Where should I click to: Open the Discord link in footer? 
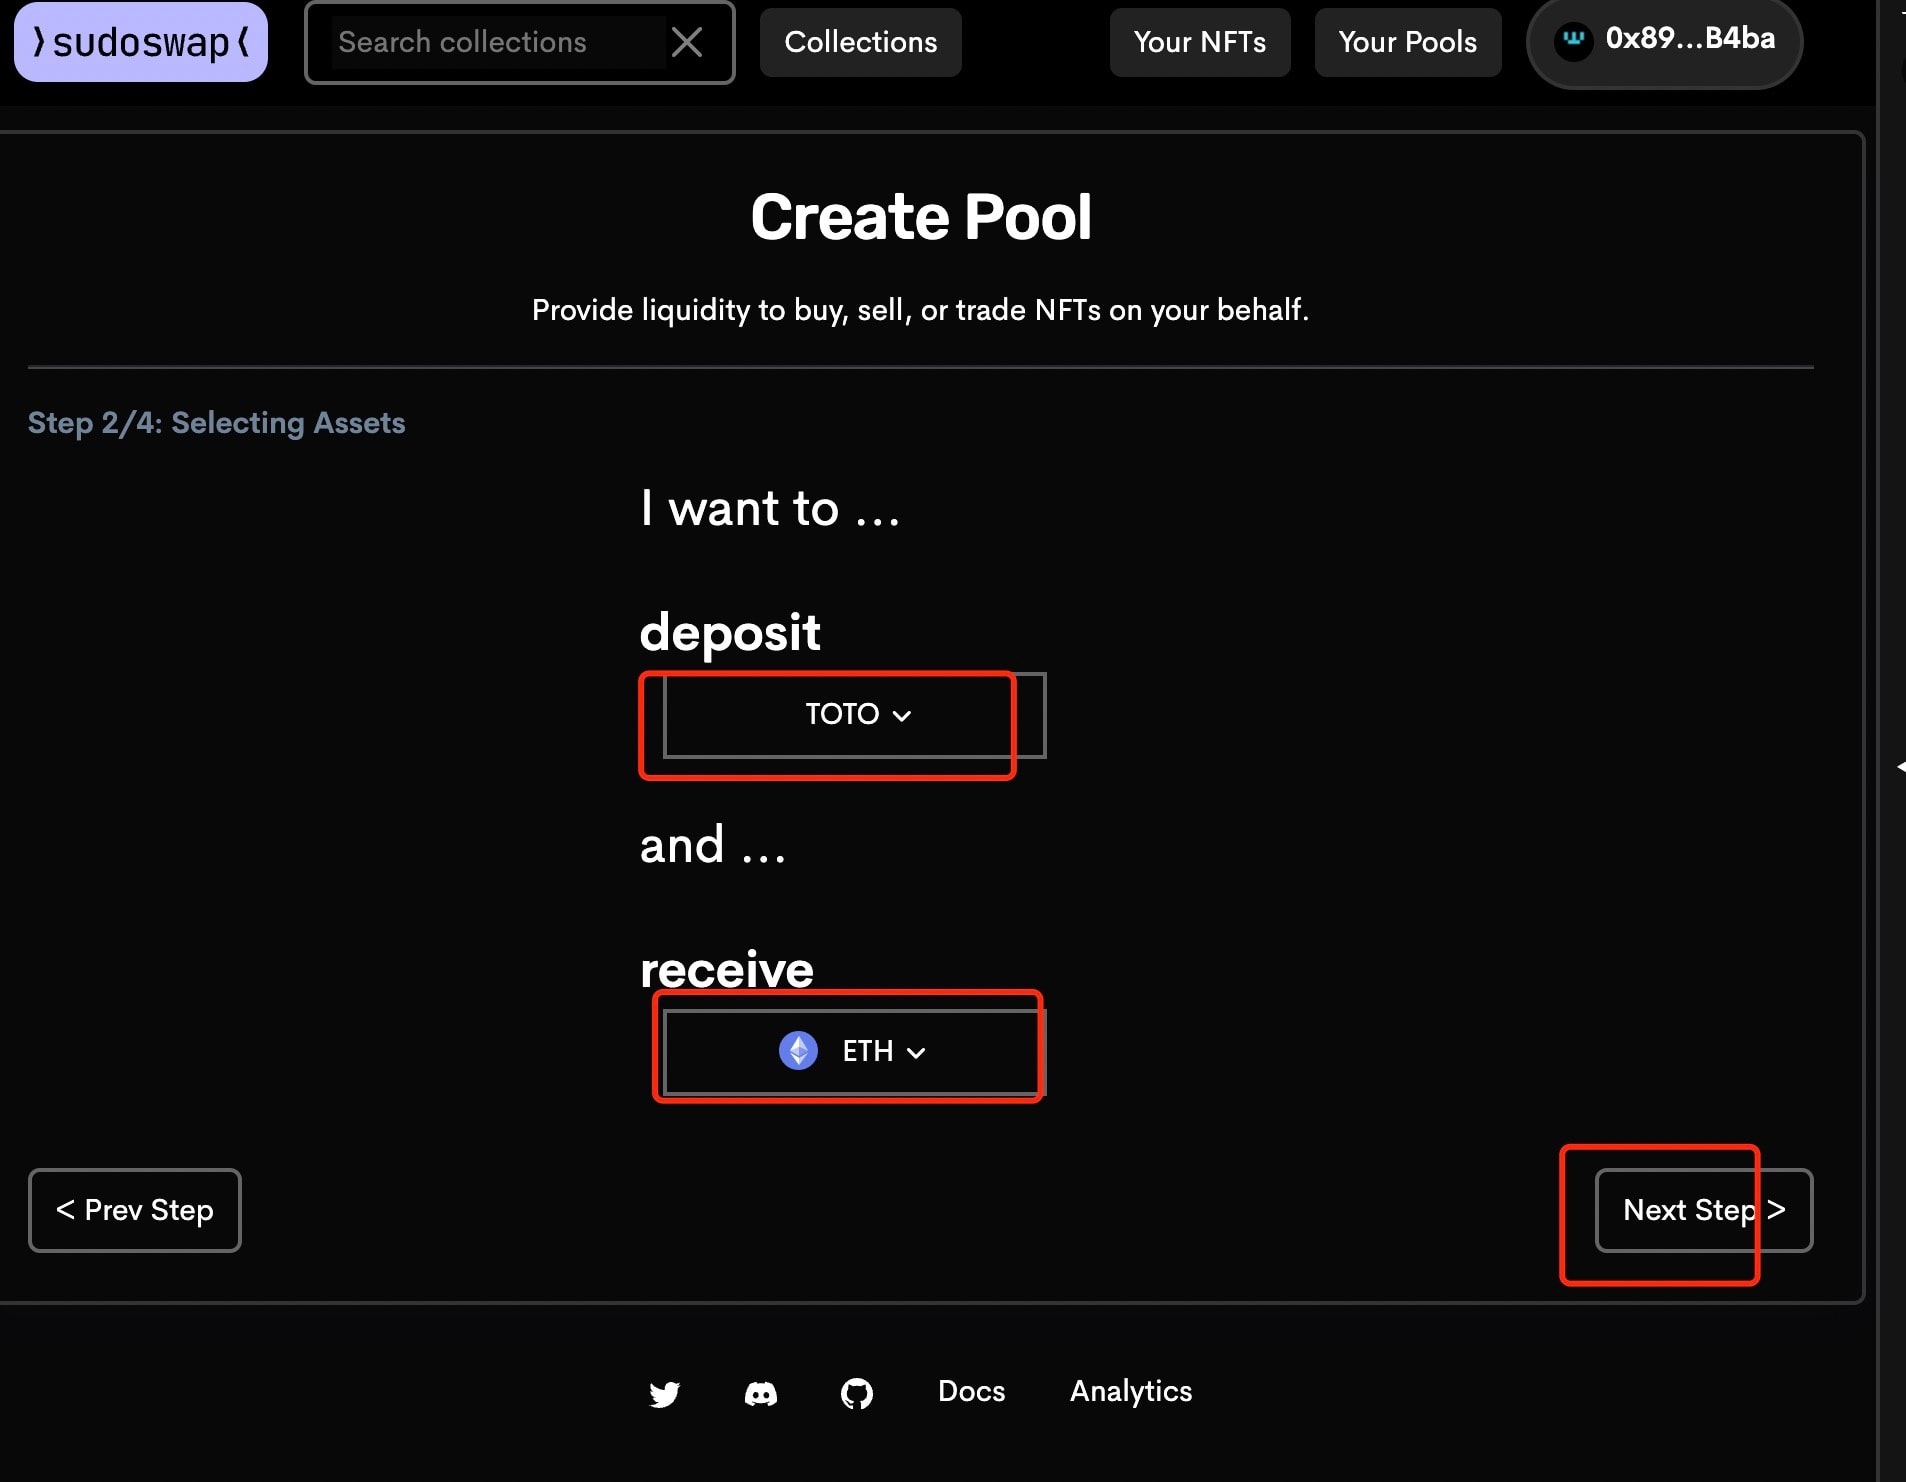pos(761,1393)
